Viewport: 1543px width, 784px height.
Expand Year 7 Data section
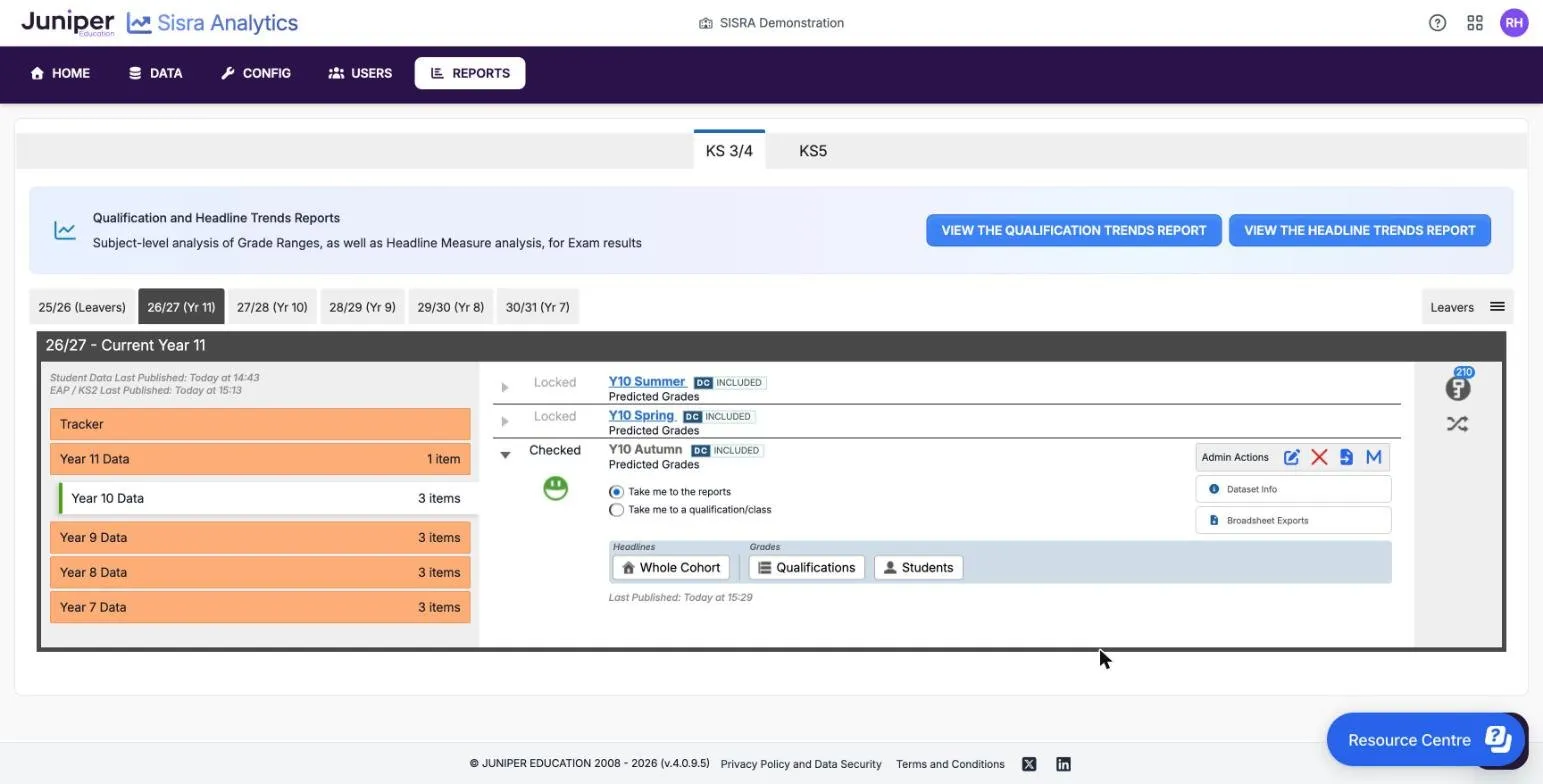pyautogui.click(x=260, y=607)
